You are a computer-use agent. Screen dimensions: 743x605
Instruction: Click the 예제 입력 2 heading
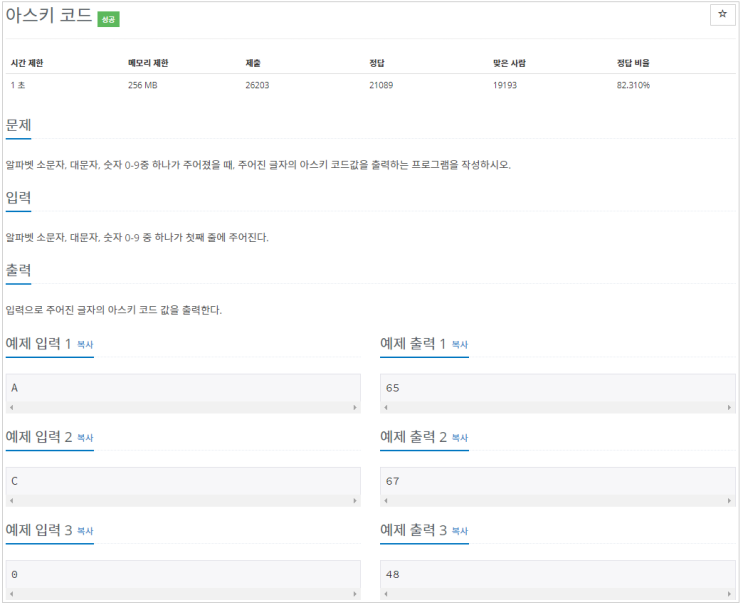coord(38,437)
